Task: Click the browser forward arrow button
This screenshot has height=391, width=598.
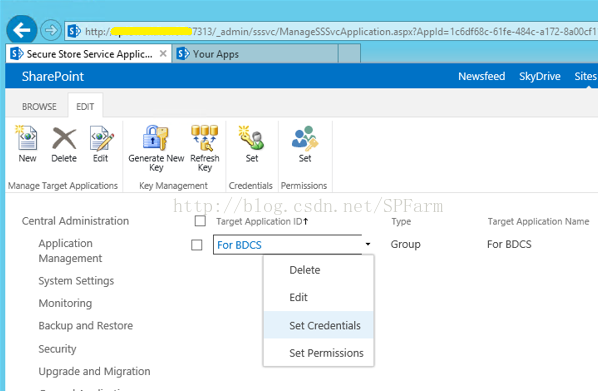Action: (x=51, y=30)
